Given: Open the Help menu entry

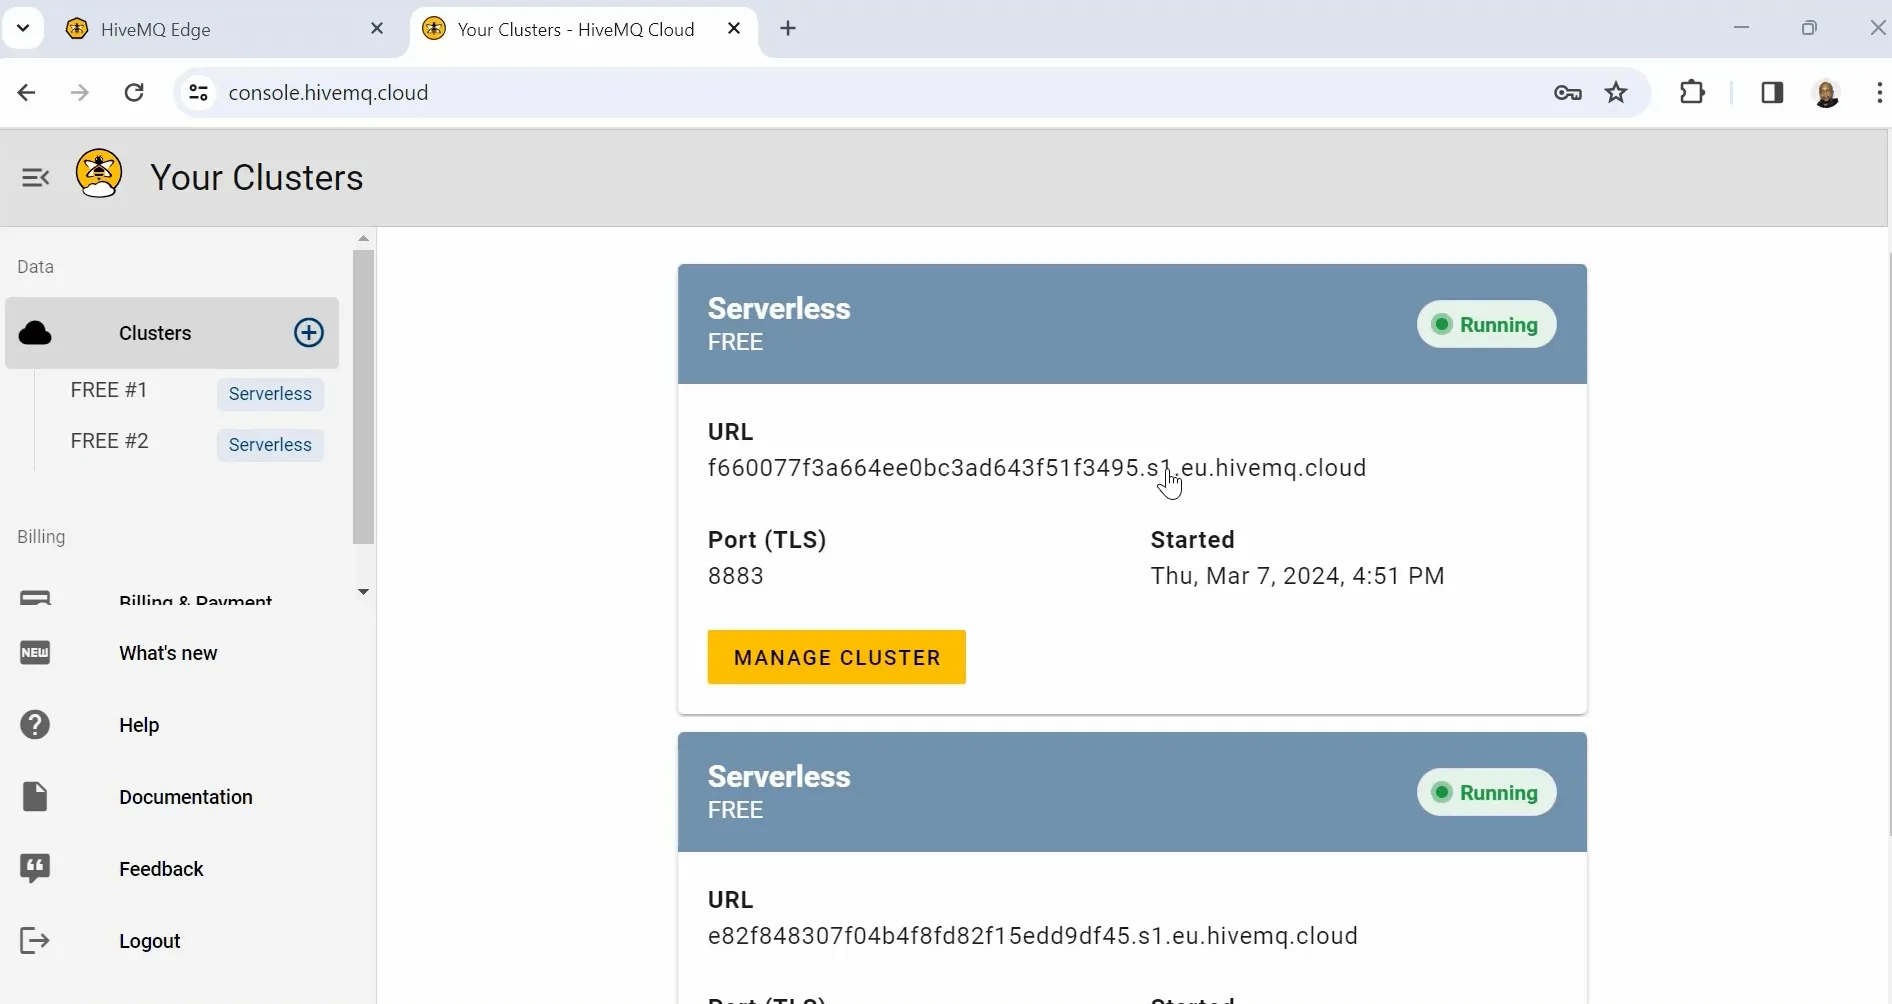Looking at the screenshot, I should pyautogui.click(x=139, y=725).
